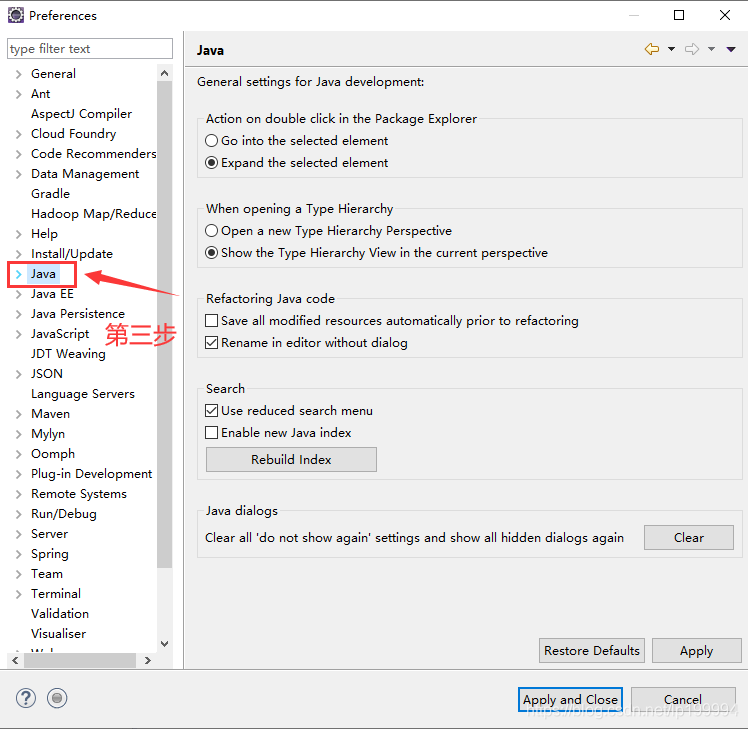This screenshot has height=729, width=748.
Task: Expand the Java tree node arrow
Action: [x=19, y=274]
